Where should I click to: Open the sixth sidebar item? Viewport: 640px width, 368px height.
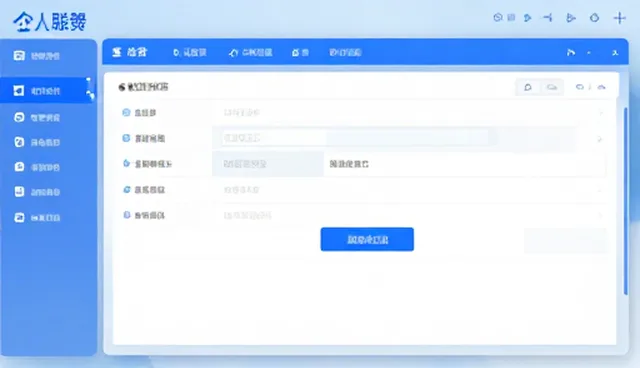coord(37,192)
